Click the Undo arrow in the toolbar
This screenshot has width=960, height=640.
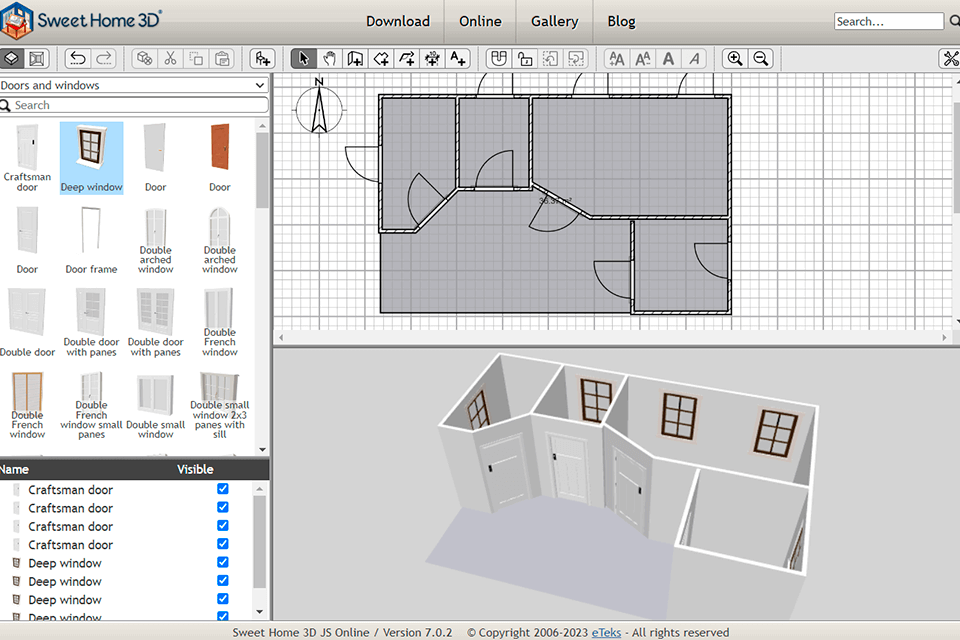pyautogui.click(x=77, y=59)
